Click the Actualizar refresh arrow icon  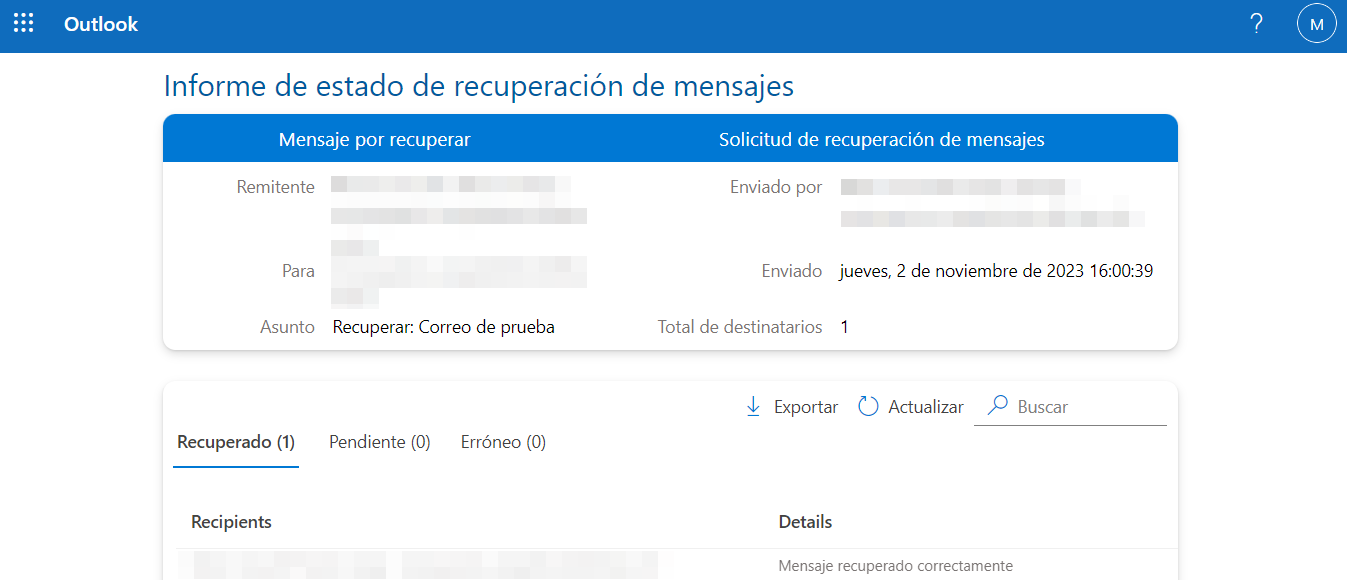pyautogui.click(x=868, y=407)
